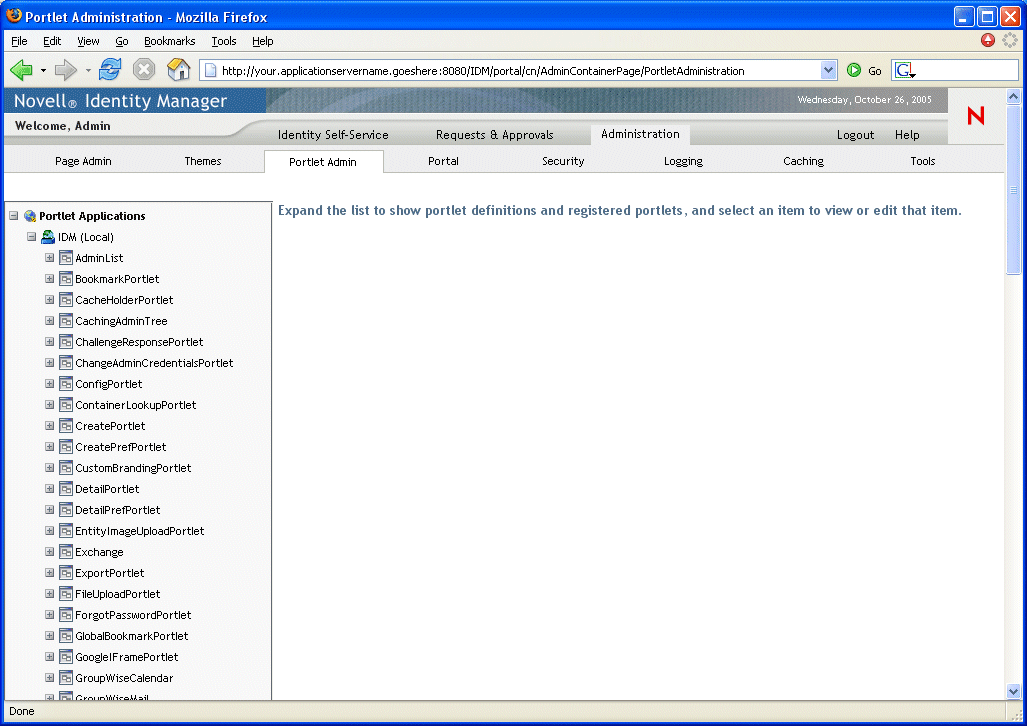
Task: Click the GoogleIFramePortlet icon
Action: (x=65, y=657)
